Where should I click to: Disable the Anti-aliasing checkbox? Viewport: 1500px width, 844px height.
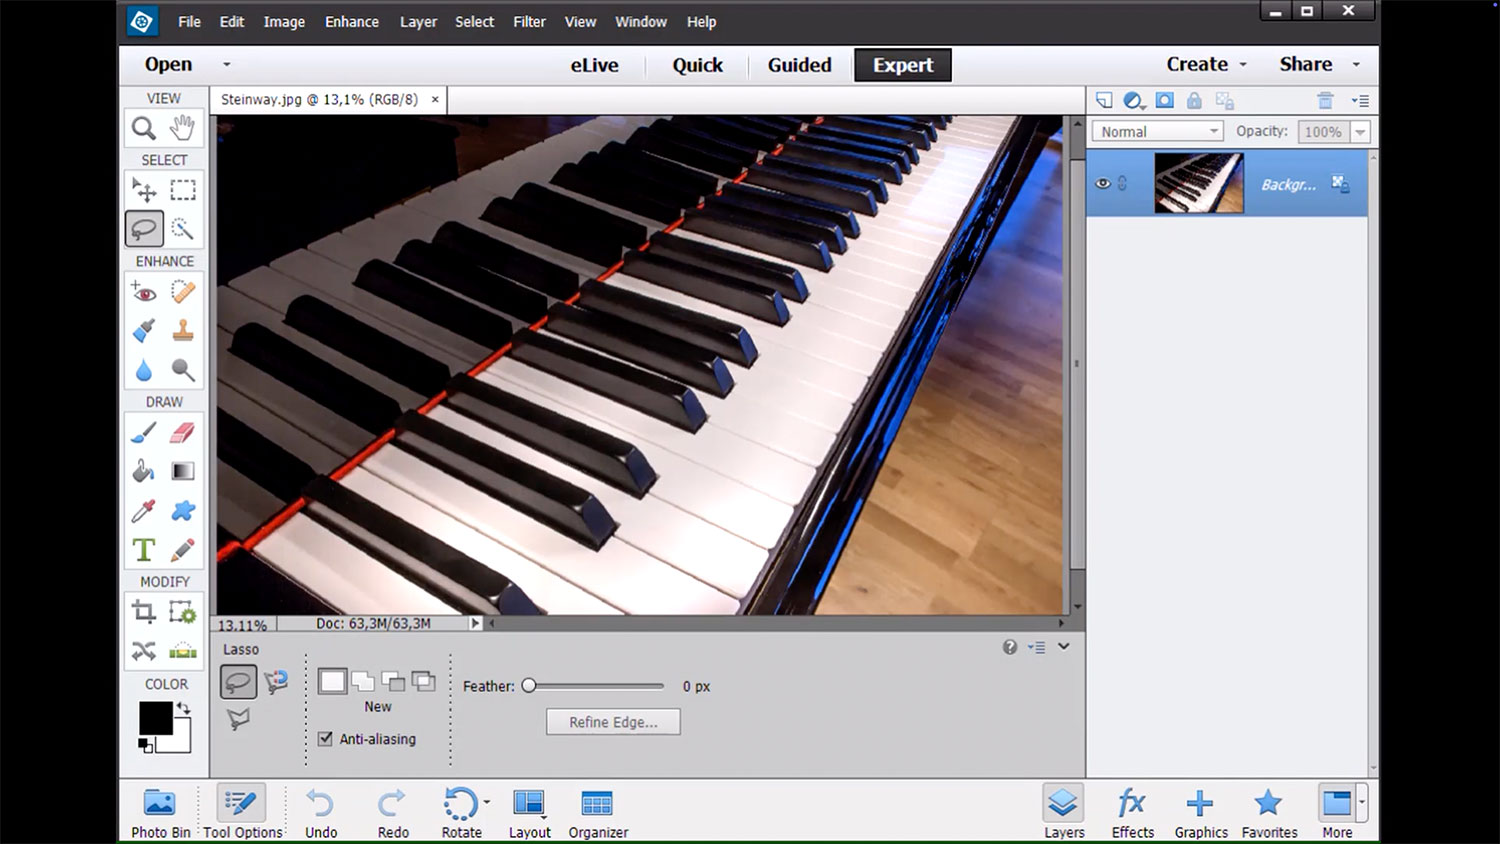325,739
